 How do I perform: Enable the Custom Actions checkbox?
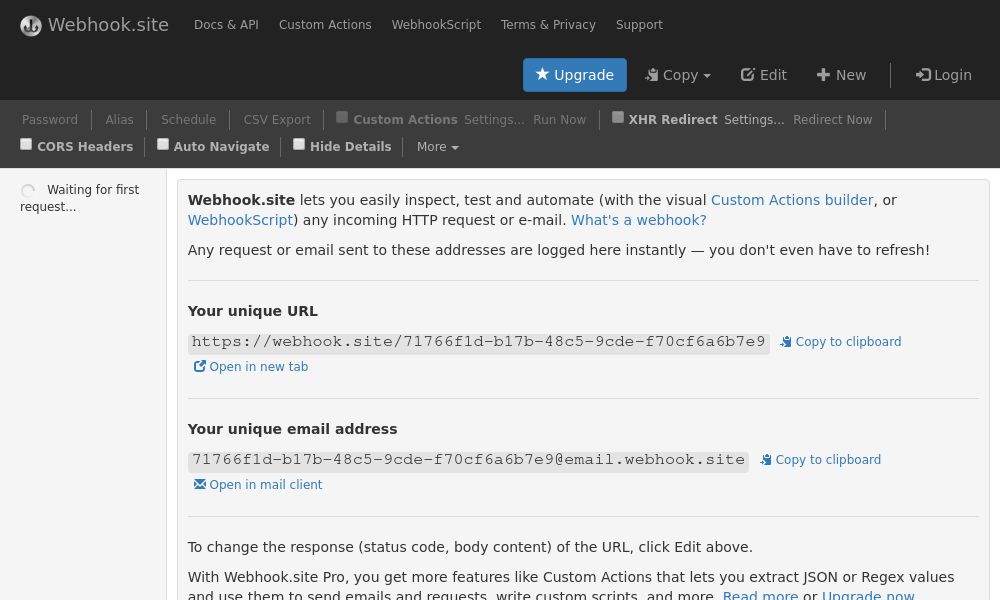point(342,117)
